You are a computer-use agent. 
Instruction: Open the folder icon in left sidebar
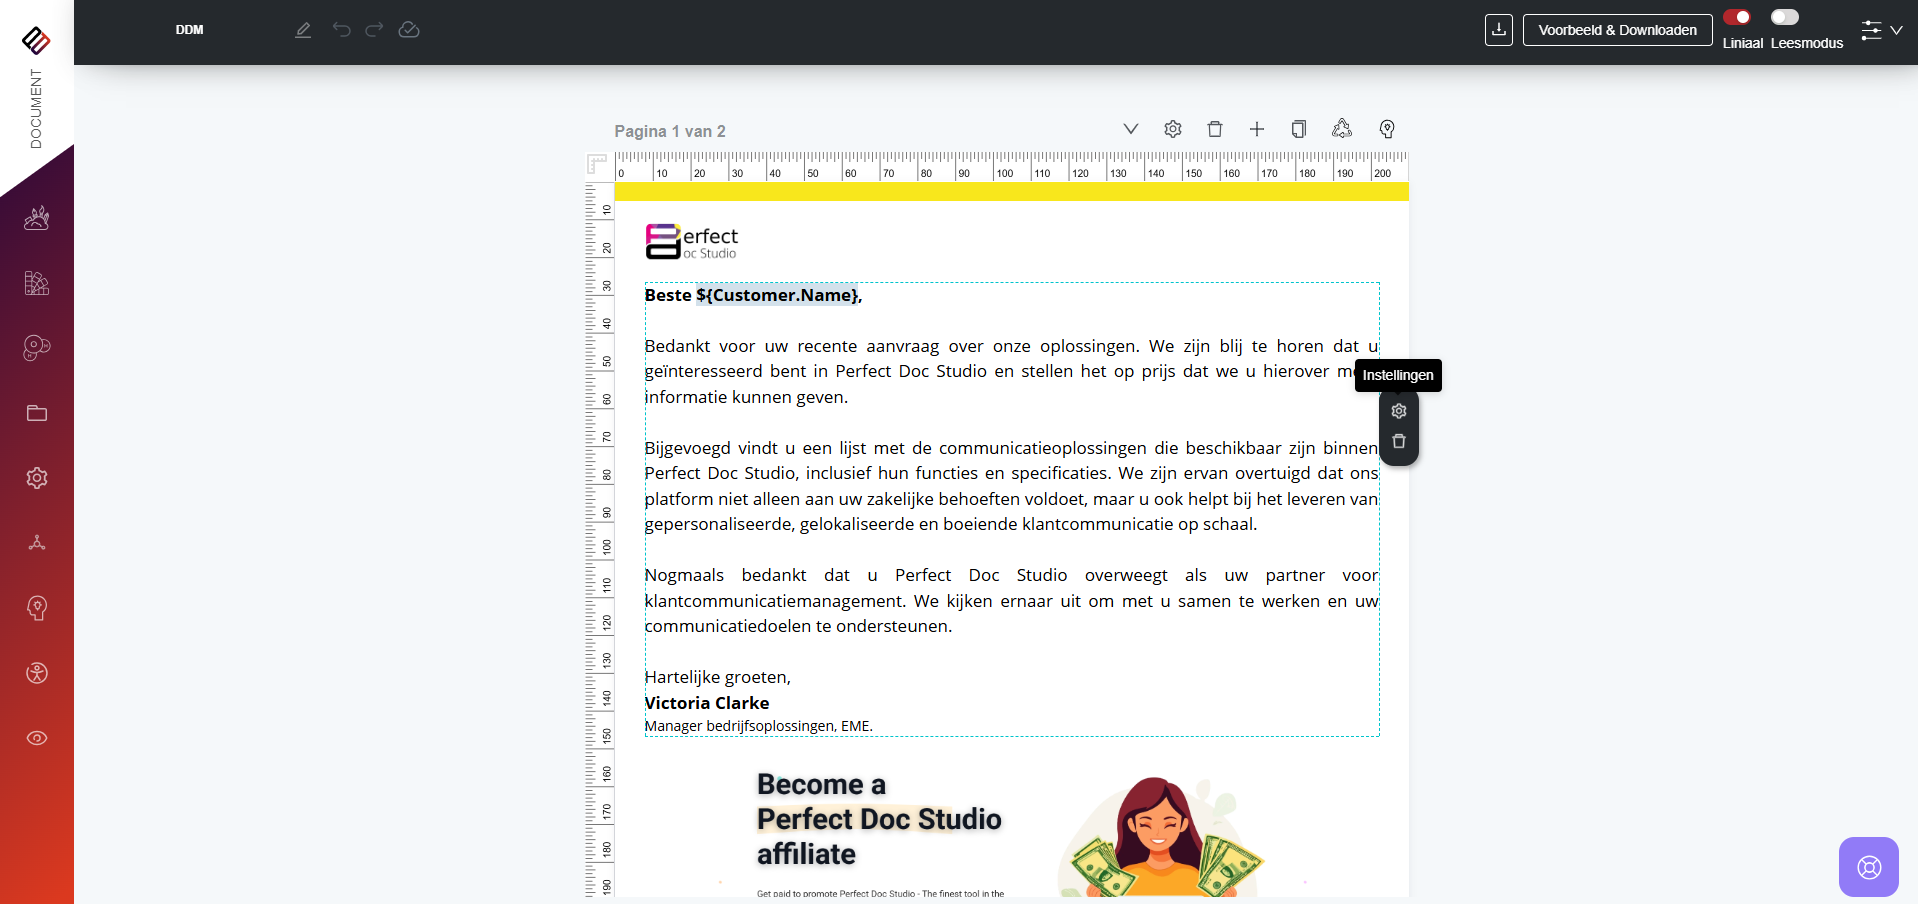37,413
